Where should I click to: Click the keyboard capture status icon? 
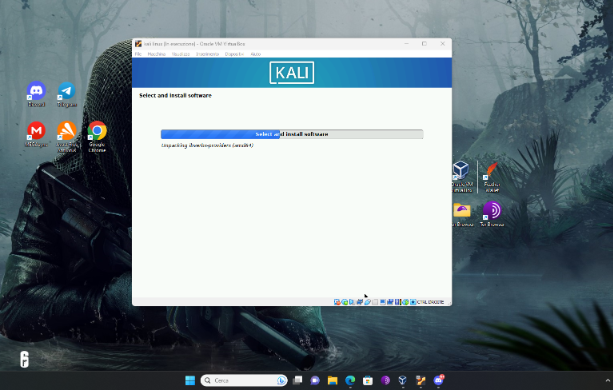point(413,302)
